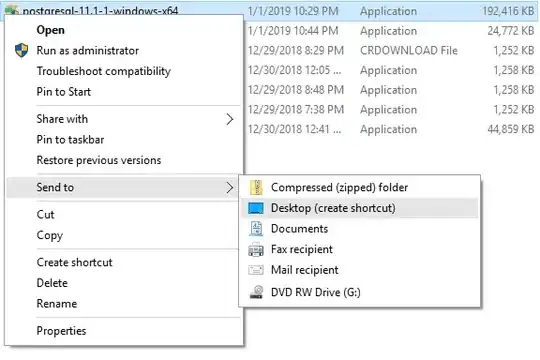The image size is (540, 360).
Task: Expand the Send to submenu arrow
Action: (x=230, y=188)
